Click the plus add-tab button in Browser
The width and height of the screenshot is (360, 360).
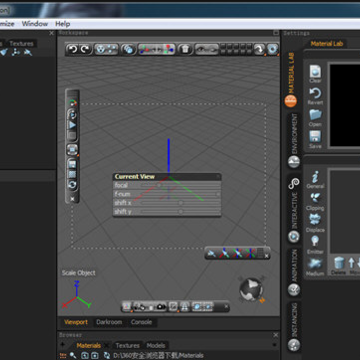coord(62,345)
